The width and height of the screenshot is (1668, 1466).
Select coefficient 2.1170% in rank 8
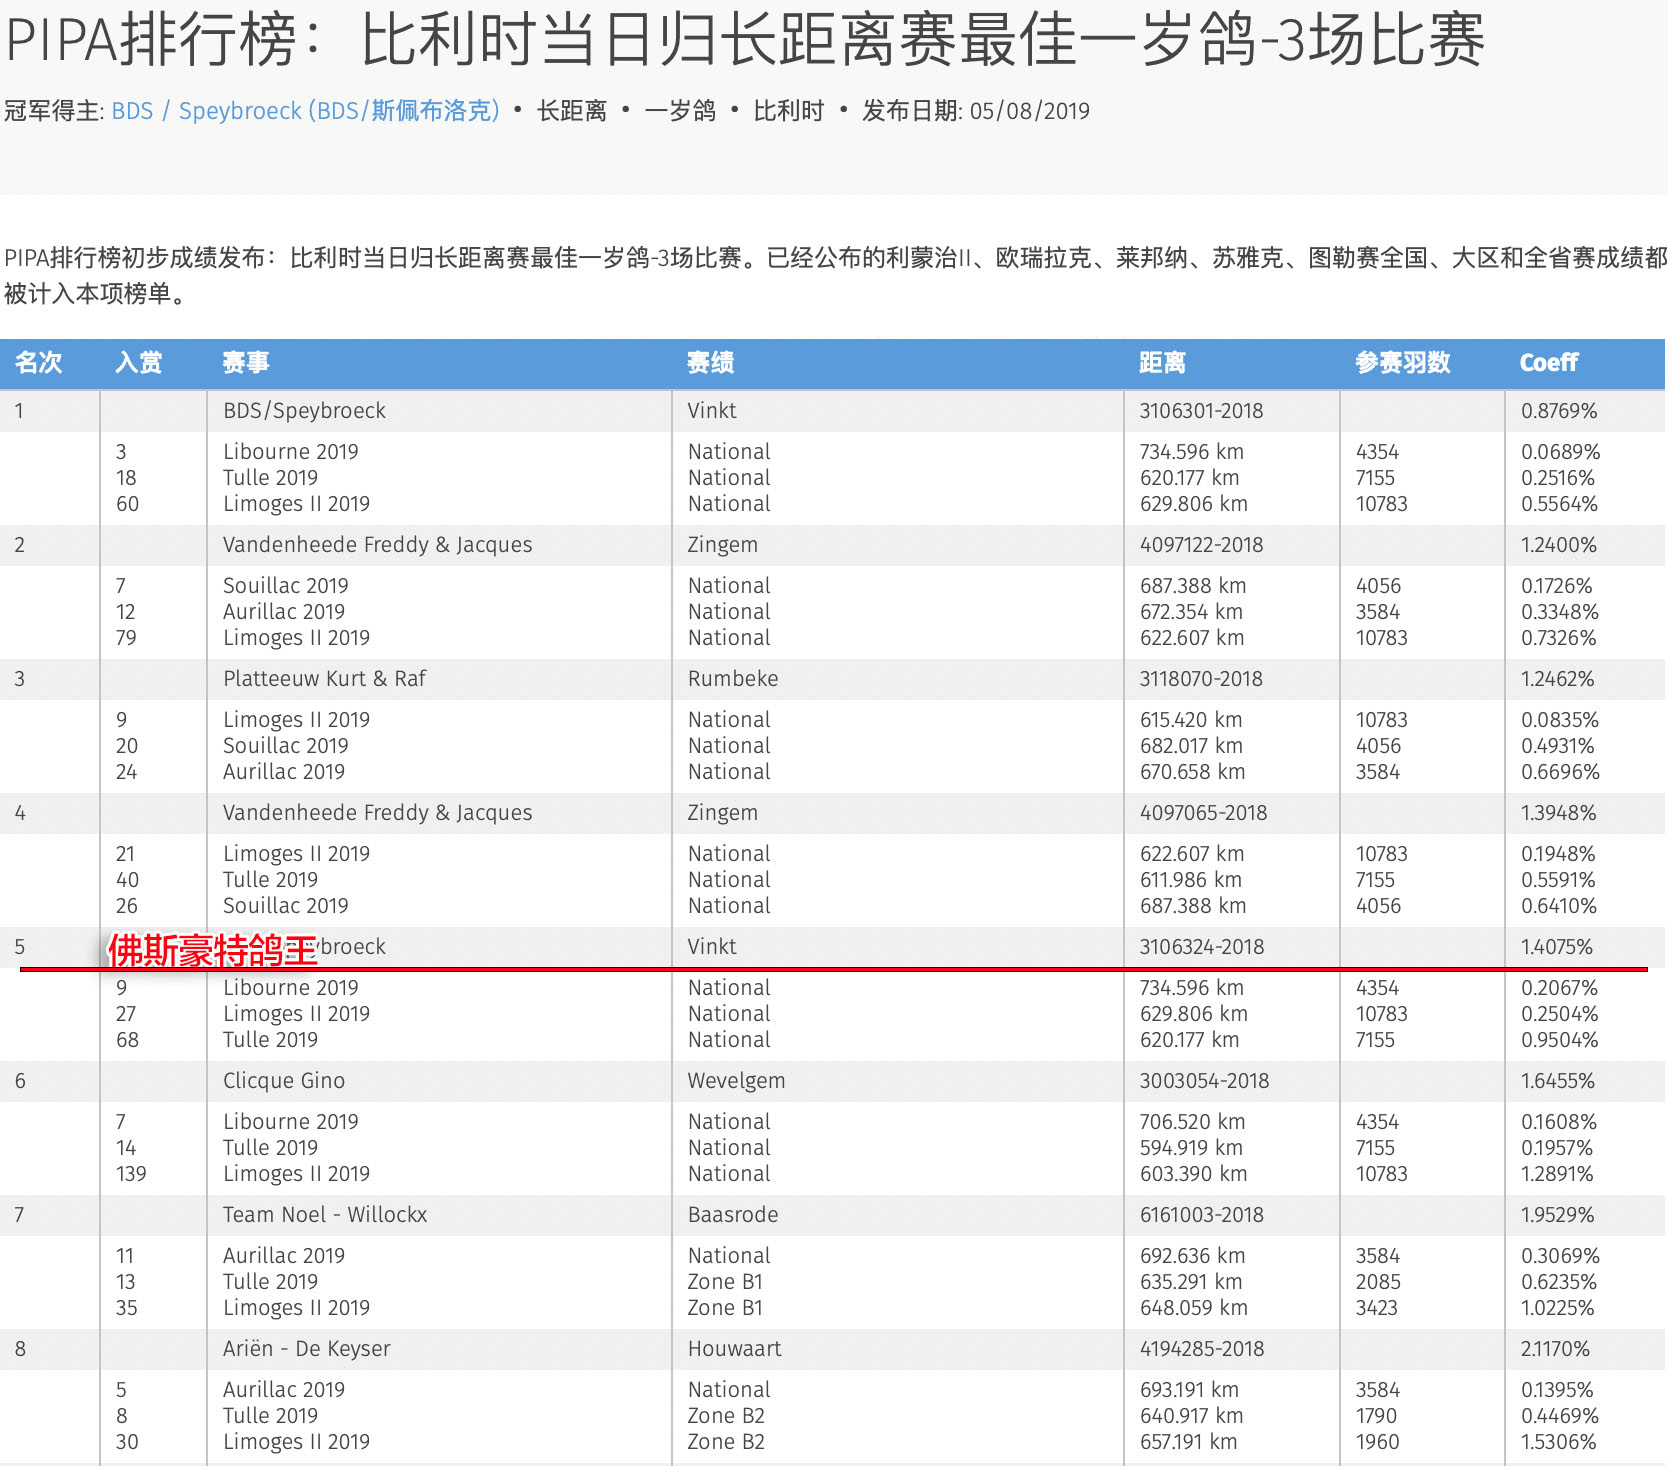pyautogui.click(x=1555, y=1349)
